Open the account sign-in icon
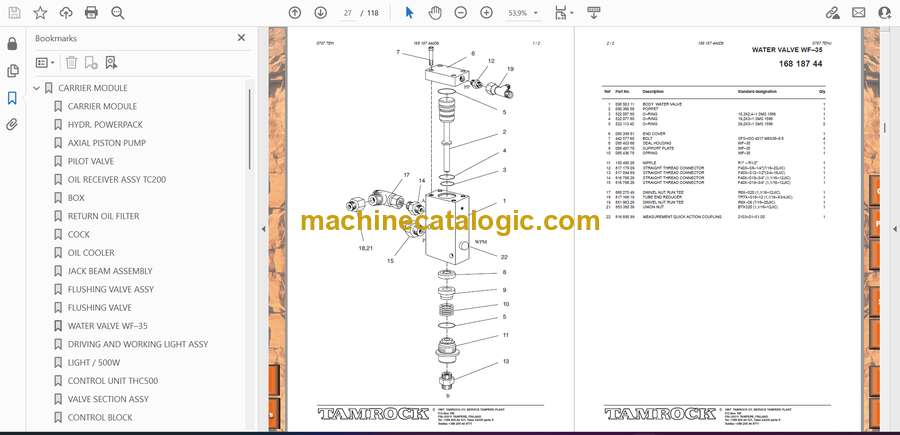Image resolution: width=900 pixels, height=435 pixels. tap(885, 13)
